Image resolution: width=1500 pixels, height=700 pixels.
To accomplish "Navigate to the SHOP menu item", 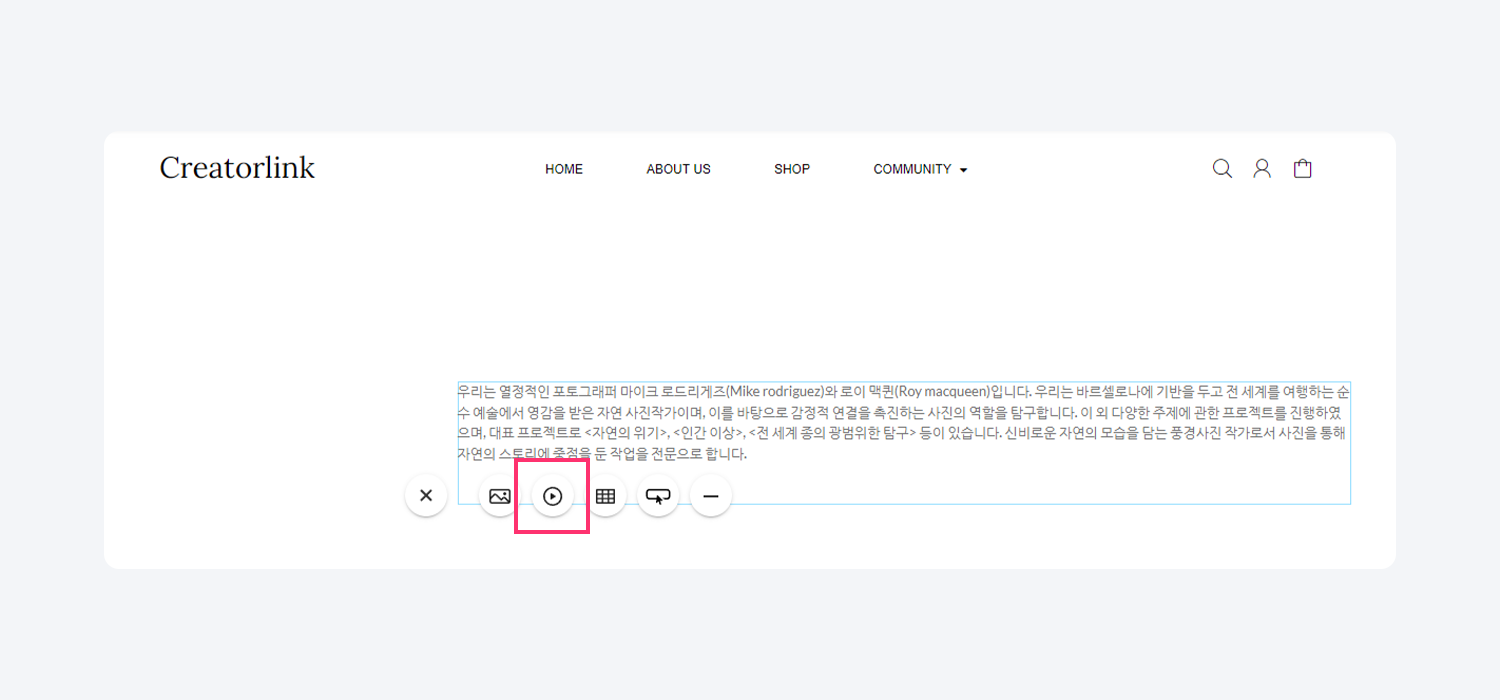I will [792, 169].
